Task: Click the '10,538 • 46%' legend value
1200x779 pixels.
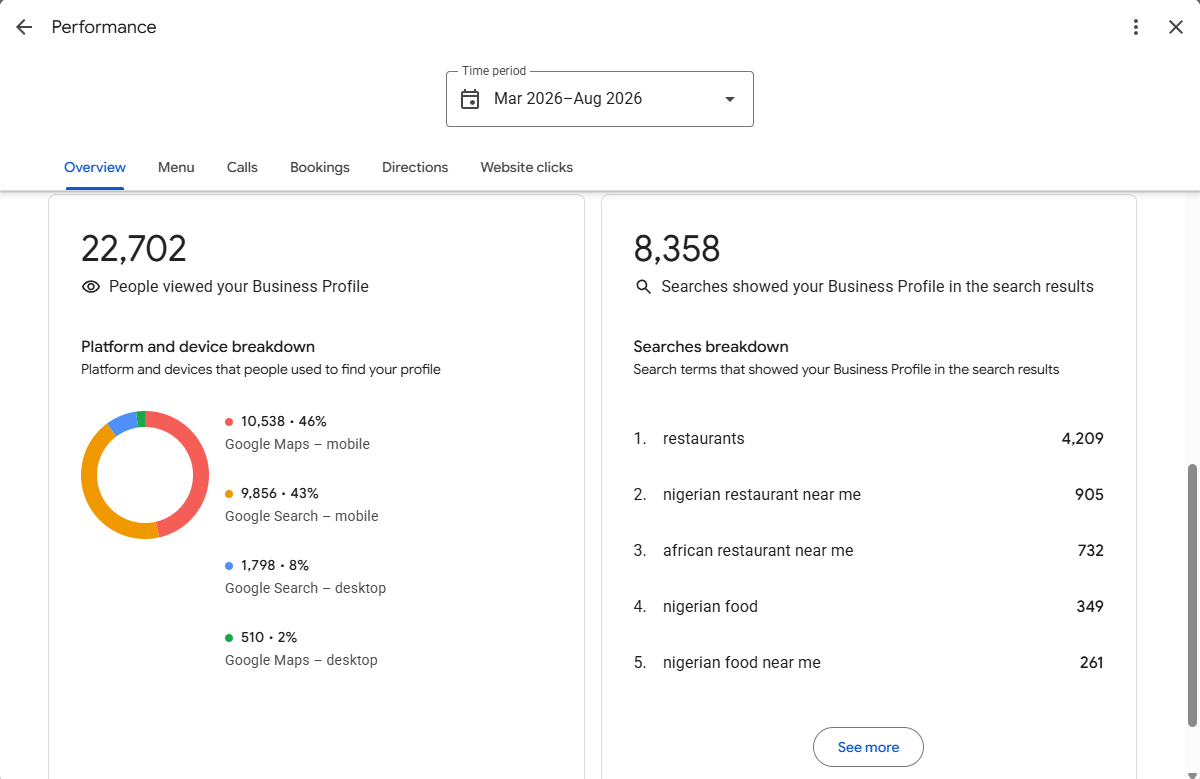Action: [284, 422]
